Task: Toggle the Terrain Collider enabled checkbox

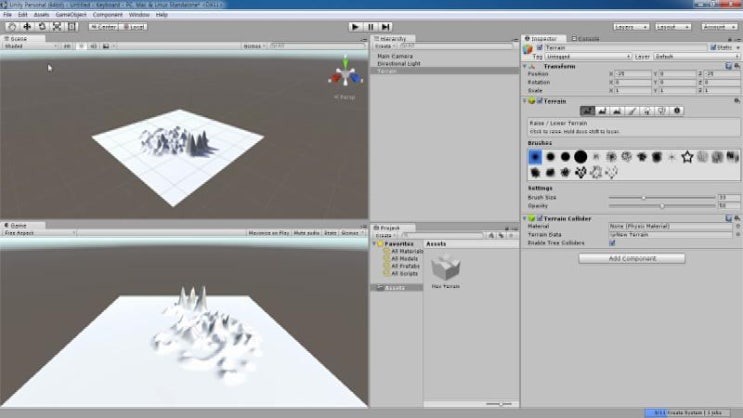Action: [x=540, y=218]
